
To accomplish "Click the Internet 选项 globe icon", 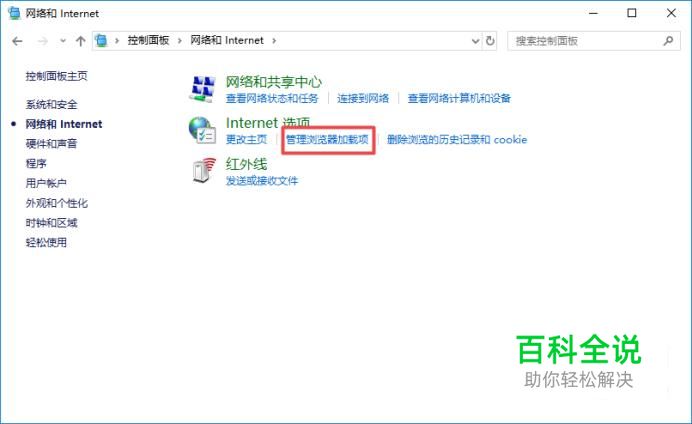I will [203, 130].
